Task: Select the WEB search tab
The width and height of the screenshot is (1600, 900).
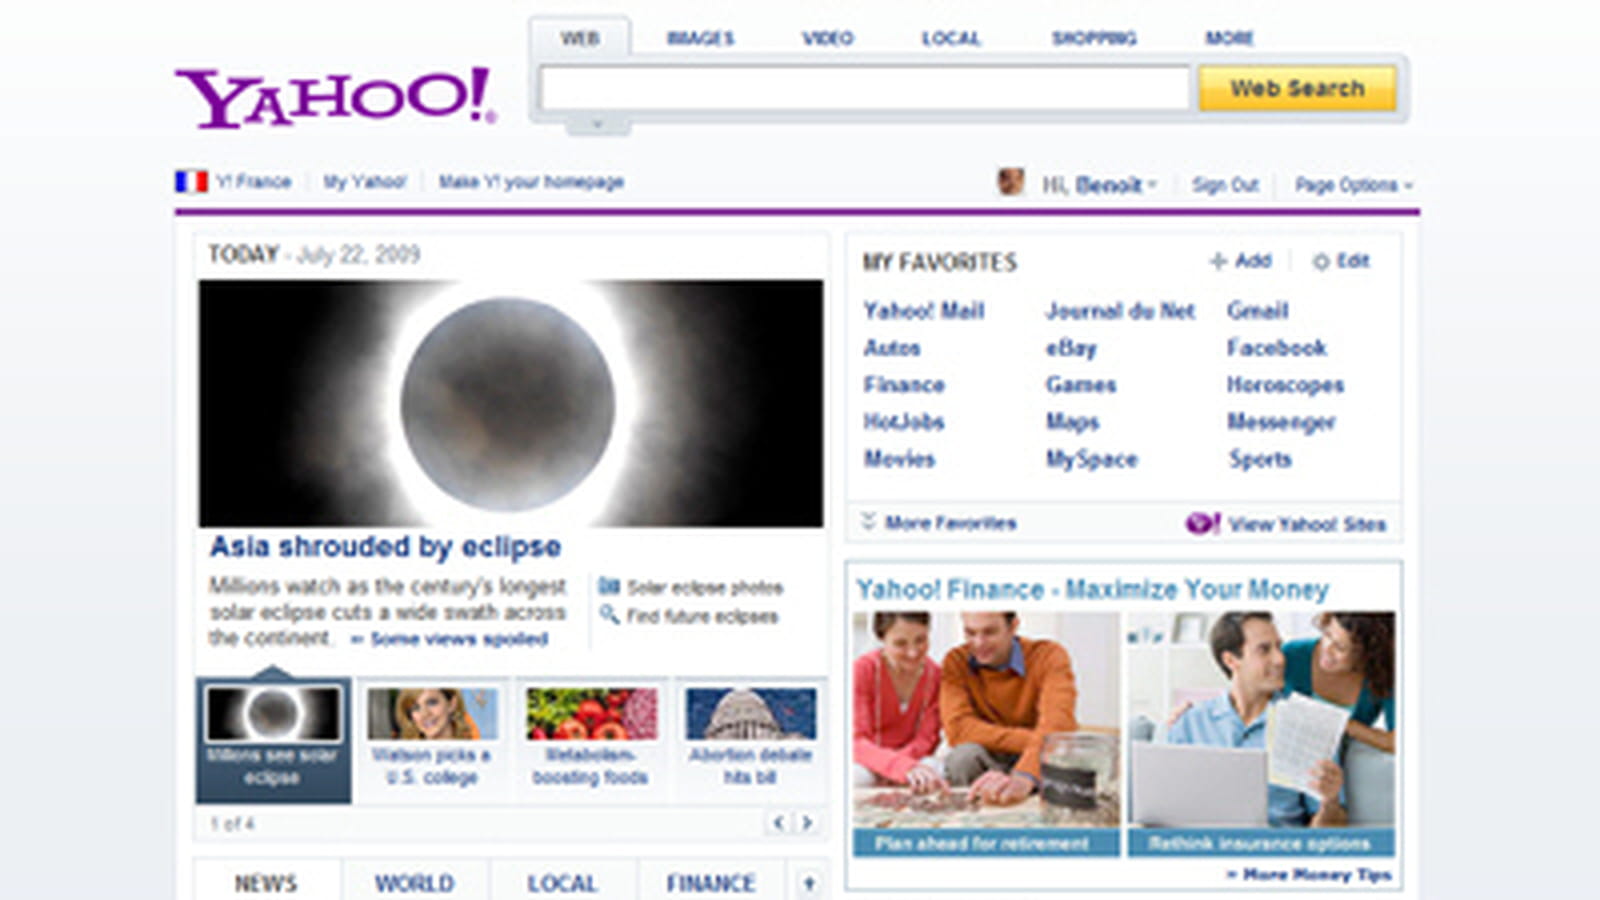Action: coord(580,38)
